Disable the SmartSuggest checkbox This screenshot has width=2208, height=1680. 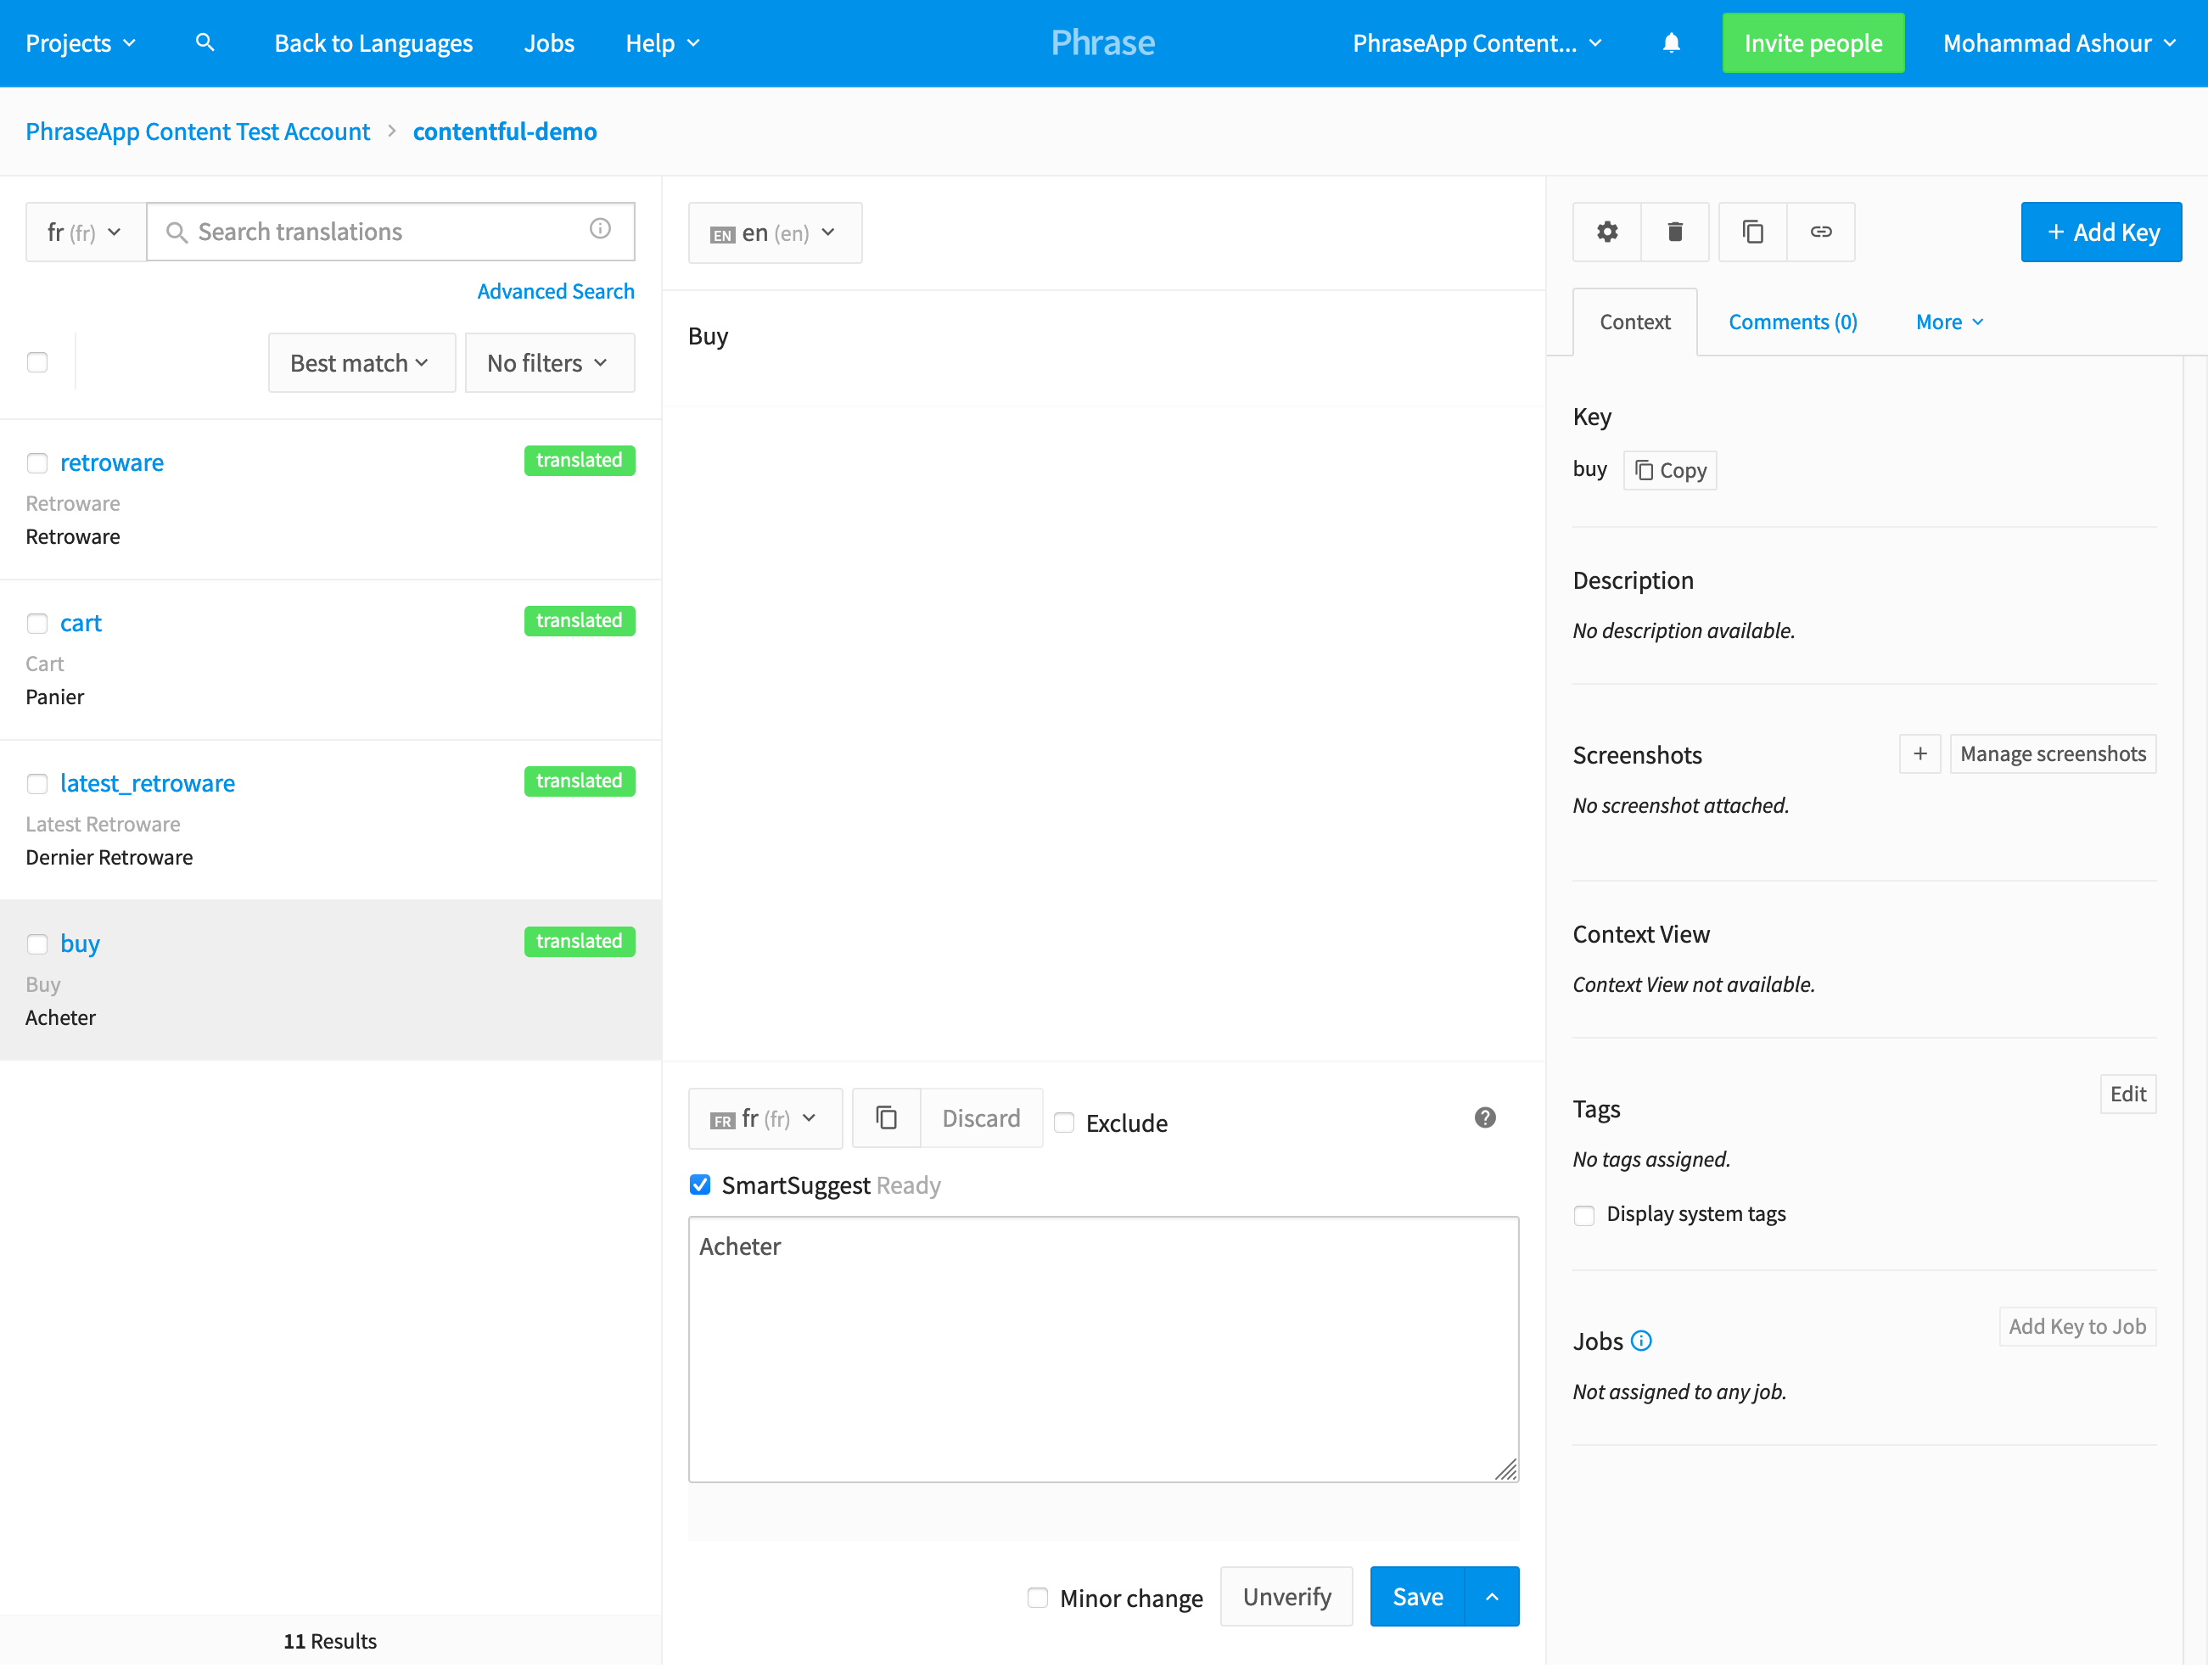[700, 1185]
